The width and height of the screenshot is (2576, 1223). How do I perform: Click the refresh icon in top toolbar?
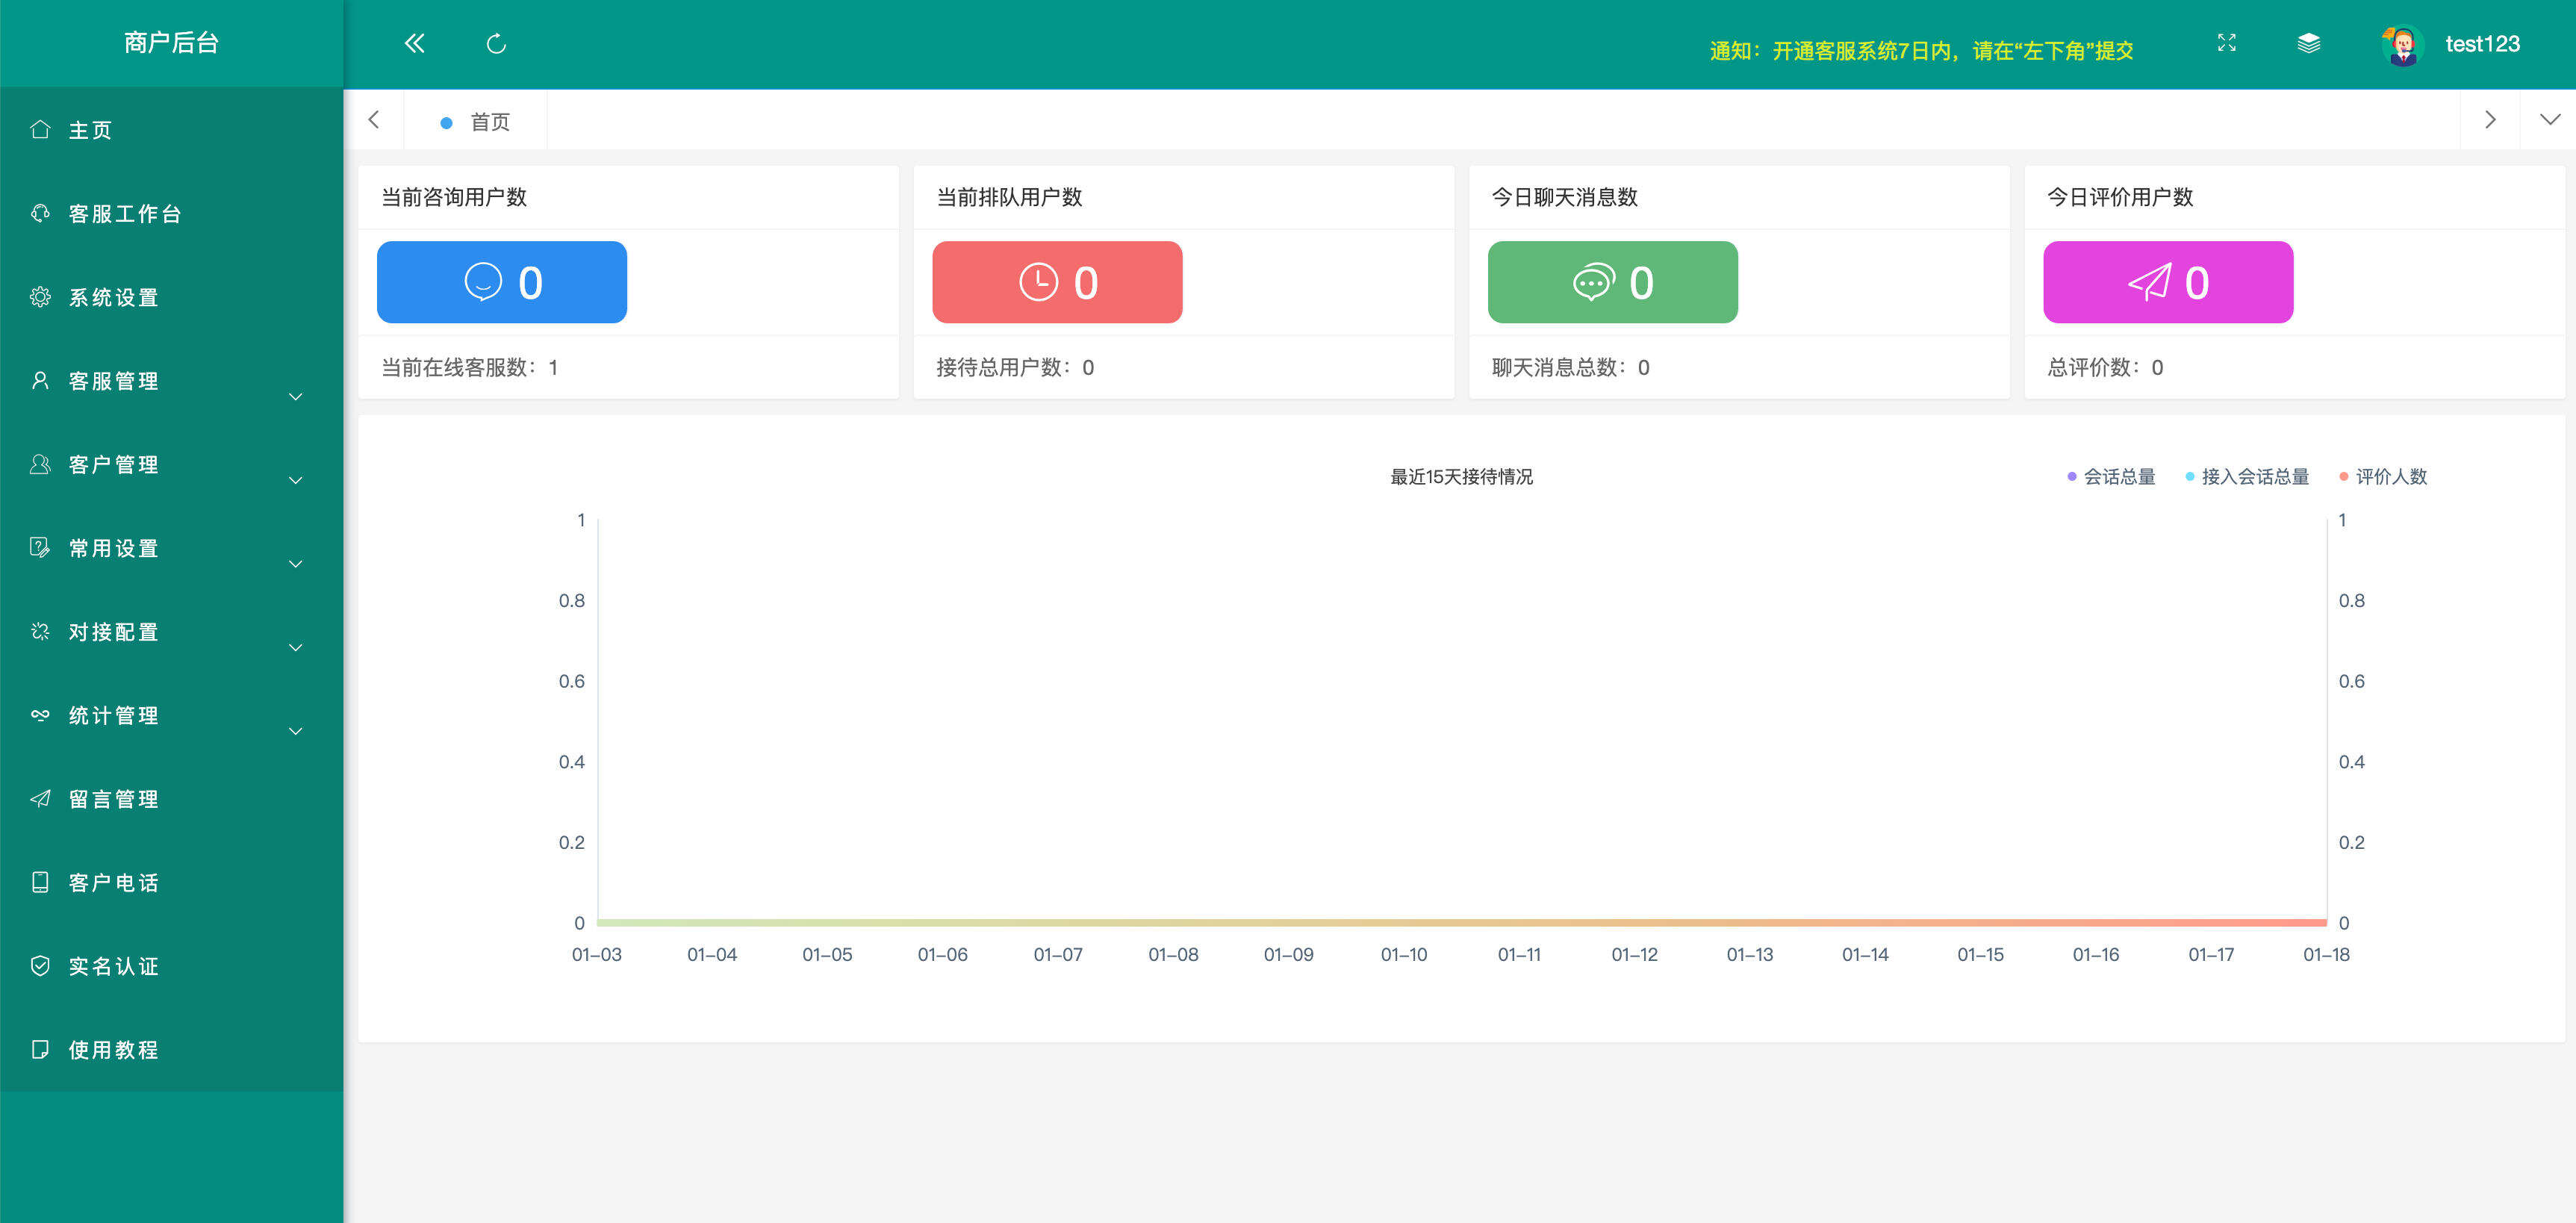(x=497, y=43)
